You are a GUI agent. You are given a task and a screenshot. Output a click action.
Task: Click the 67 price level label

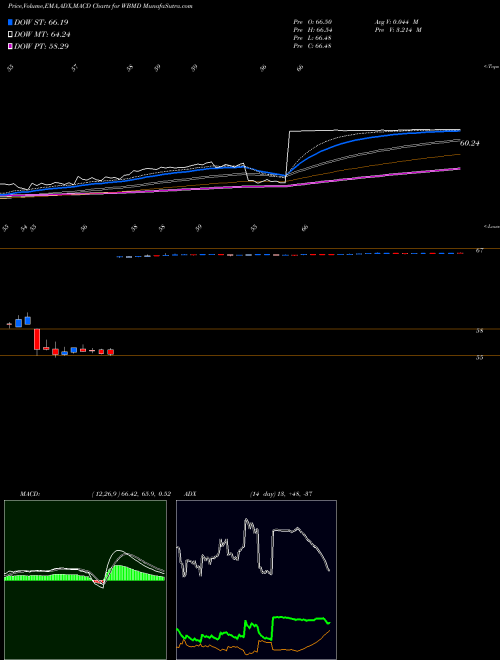click(479, 251)
